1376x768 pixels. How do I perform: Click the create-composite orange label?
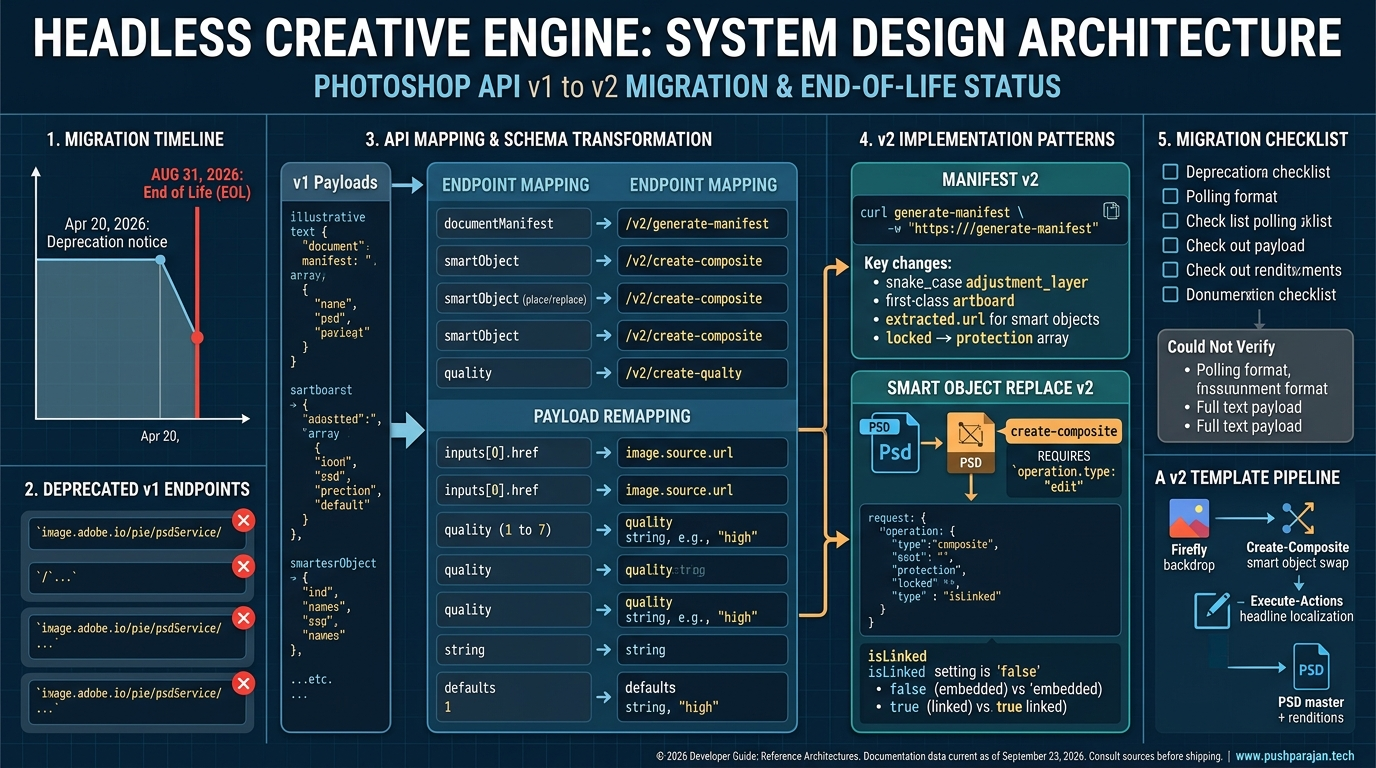pos(1063,431)
